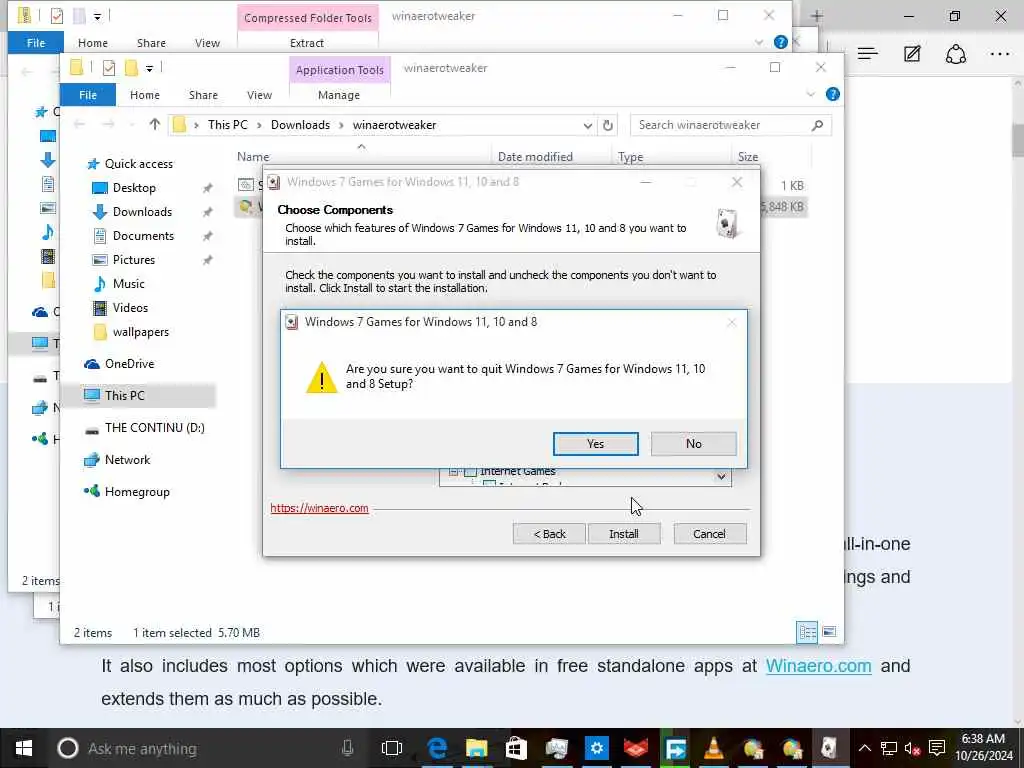Open Edge Hub reading list icon

click(x=867, y=54)
